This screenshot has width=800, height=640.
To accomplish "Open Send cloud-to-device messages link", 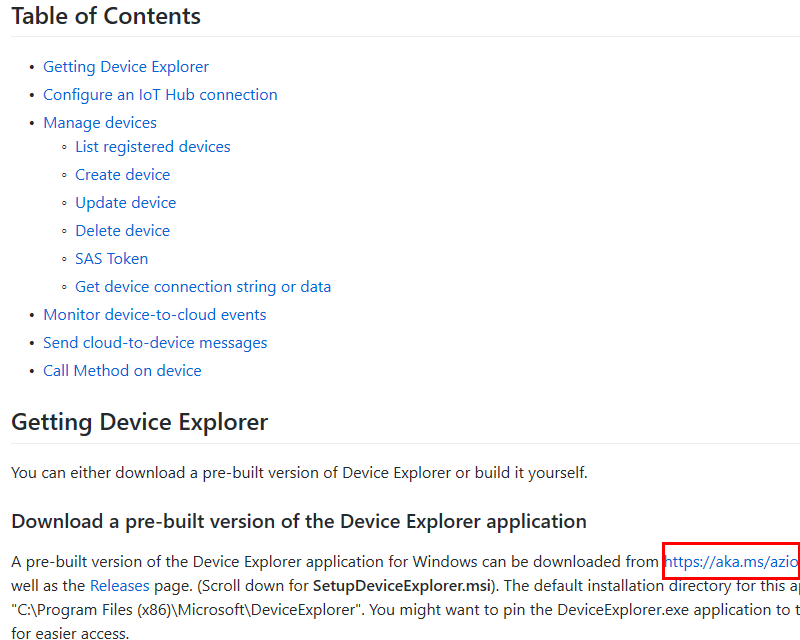I will coord(155,343).
